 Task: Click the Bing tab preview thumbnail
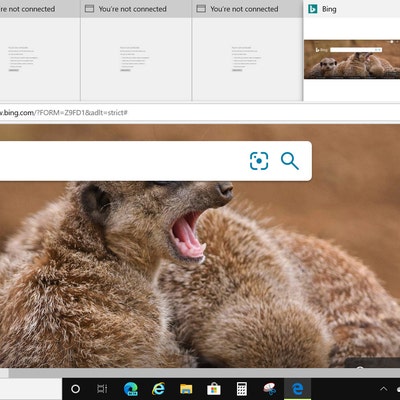pos(352,59)
